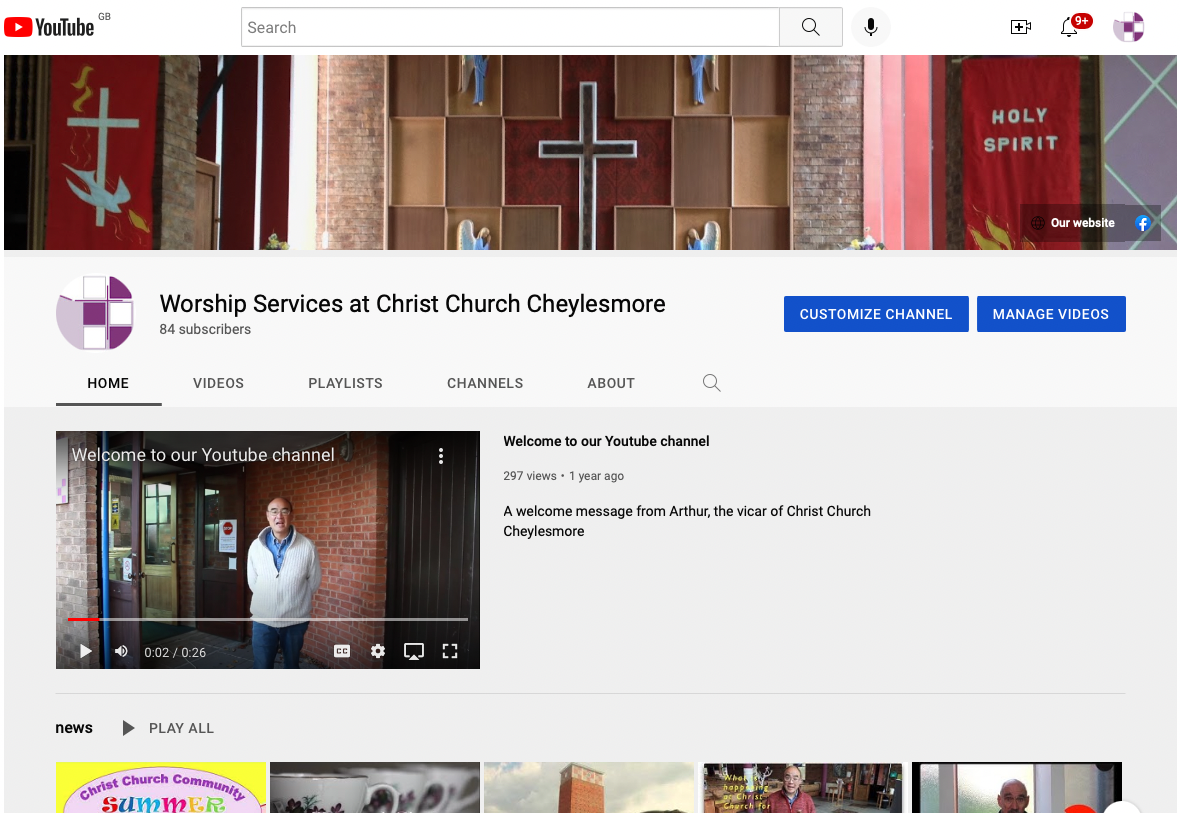Screen dimensions: 1180x813
Task: Switch to the VIDEOS tab
Action: (x=218, y=383)
